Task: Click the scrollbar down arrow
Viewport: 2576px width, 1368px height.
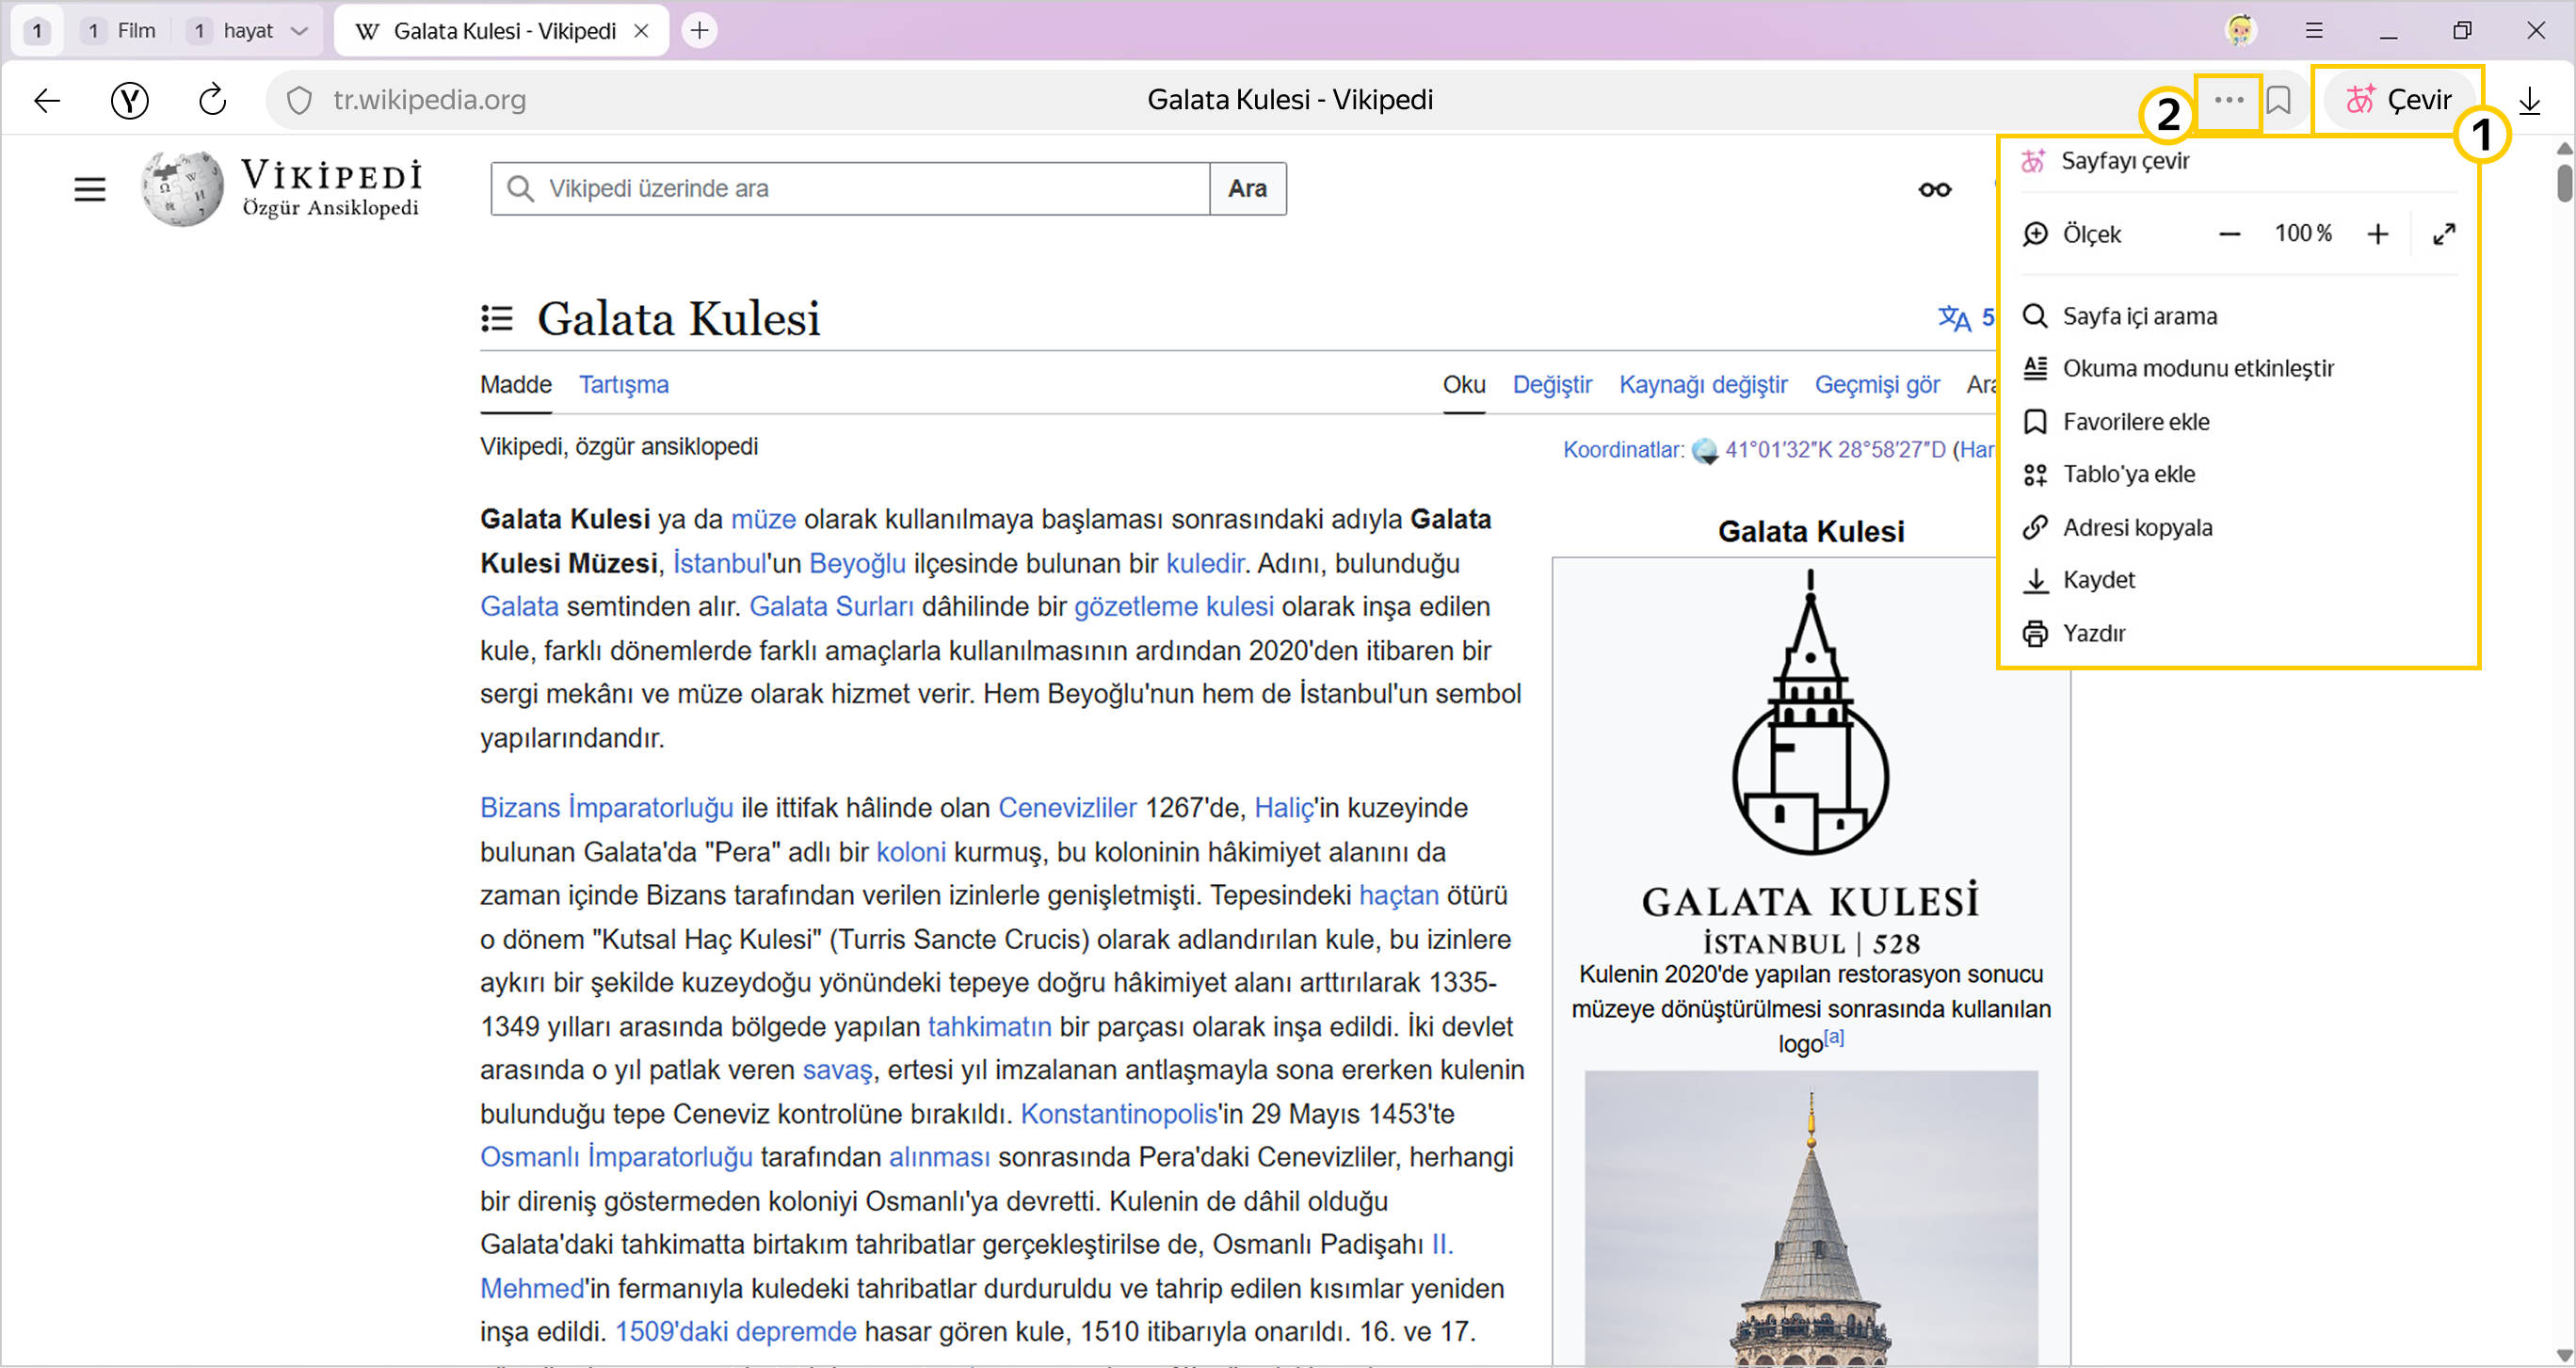Action: click(x=2564, y=1357)
